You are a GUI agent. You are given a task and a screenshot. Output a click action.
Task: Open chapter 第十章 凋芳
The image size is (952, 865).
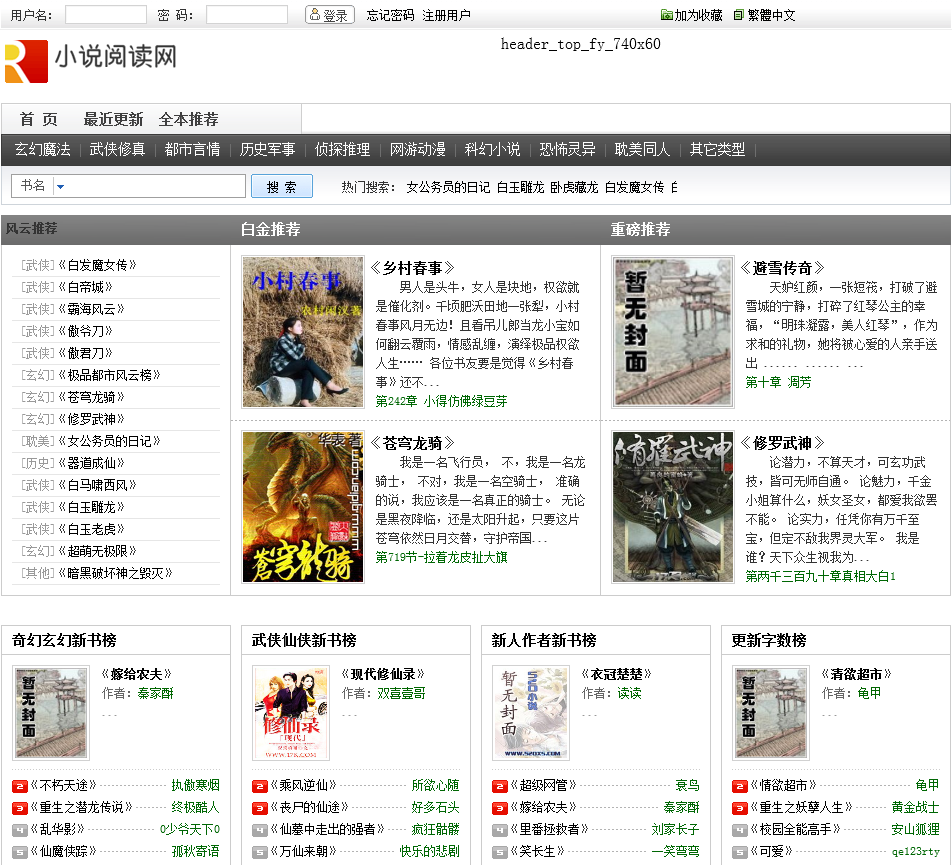[x=778, y=382]
